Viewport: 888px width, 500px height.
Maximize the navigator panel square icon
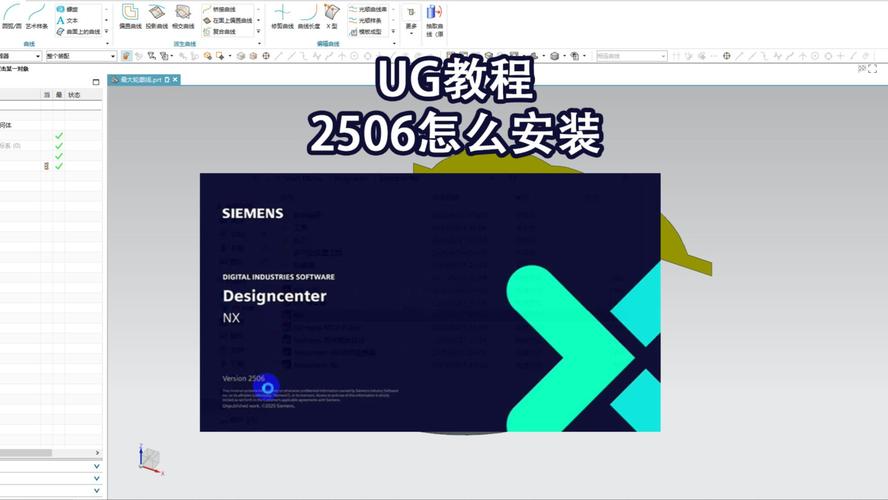coord(96,82)
